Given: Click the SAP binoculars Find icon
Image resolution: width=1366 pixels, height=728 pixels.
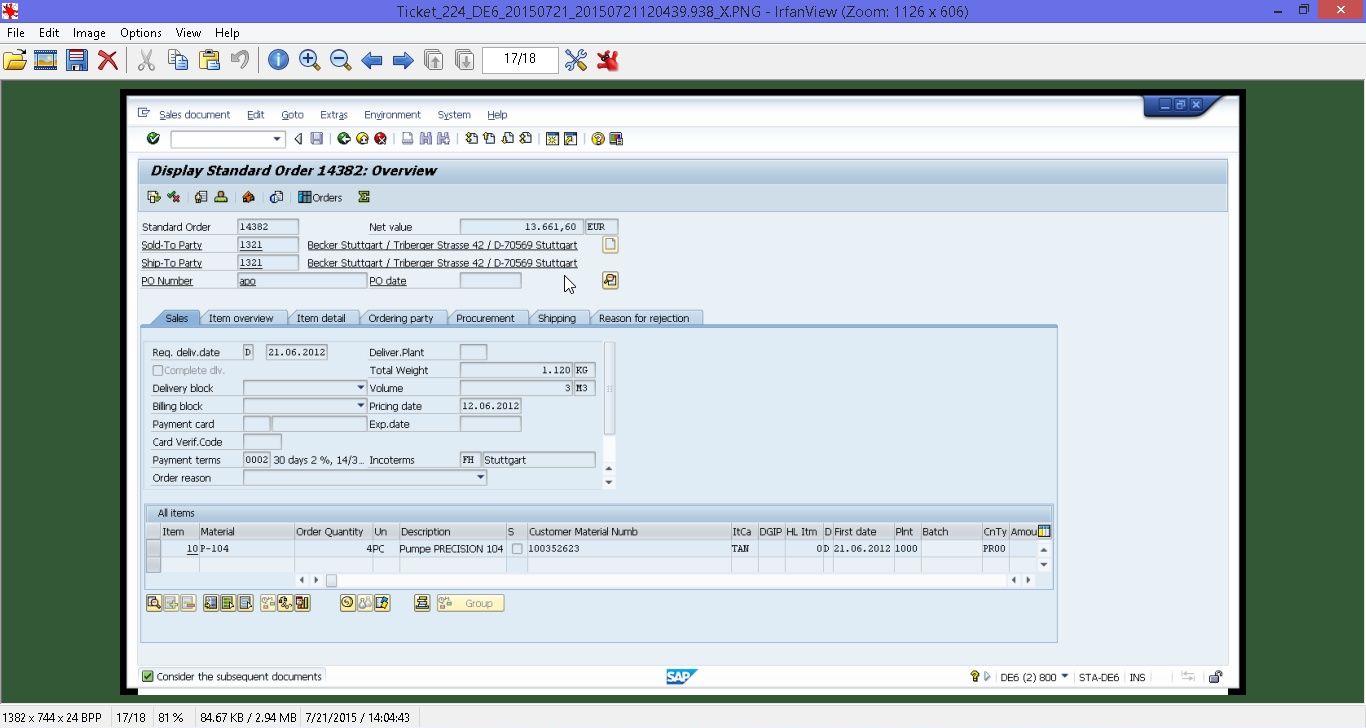Looking at the screenshot, I should point(425,139).
